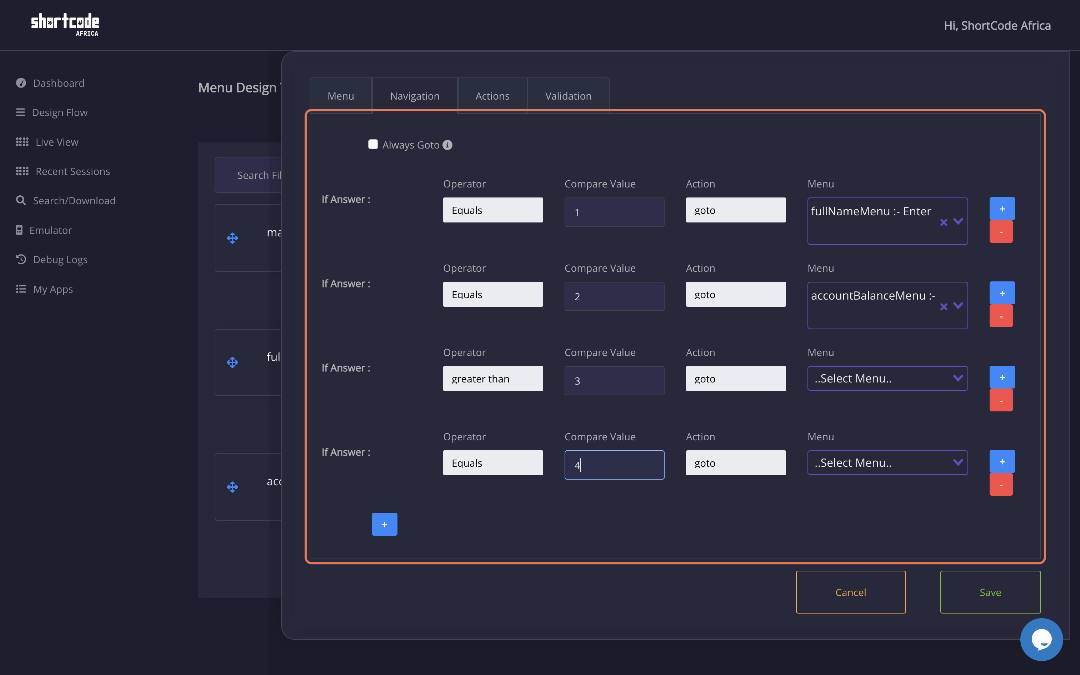Image resolution: width=1080 pixels, height=675 pixels.
Task: Grab the move handle of the 'acc' menu row
Action: pyautogui.click(x=233, y=487)
